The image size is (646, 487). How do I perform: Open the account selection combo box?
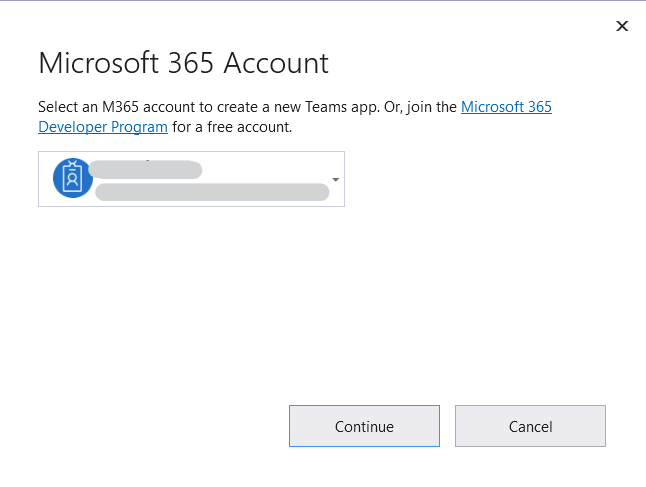coord(191,179)
